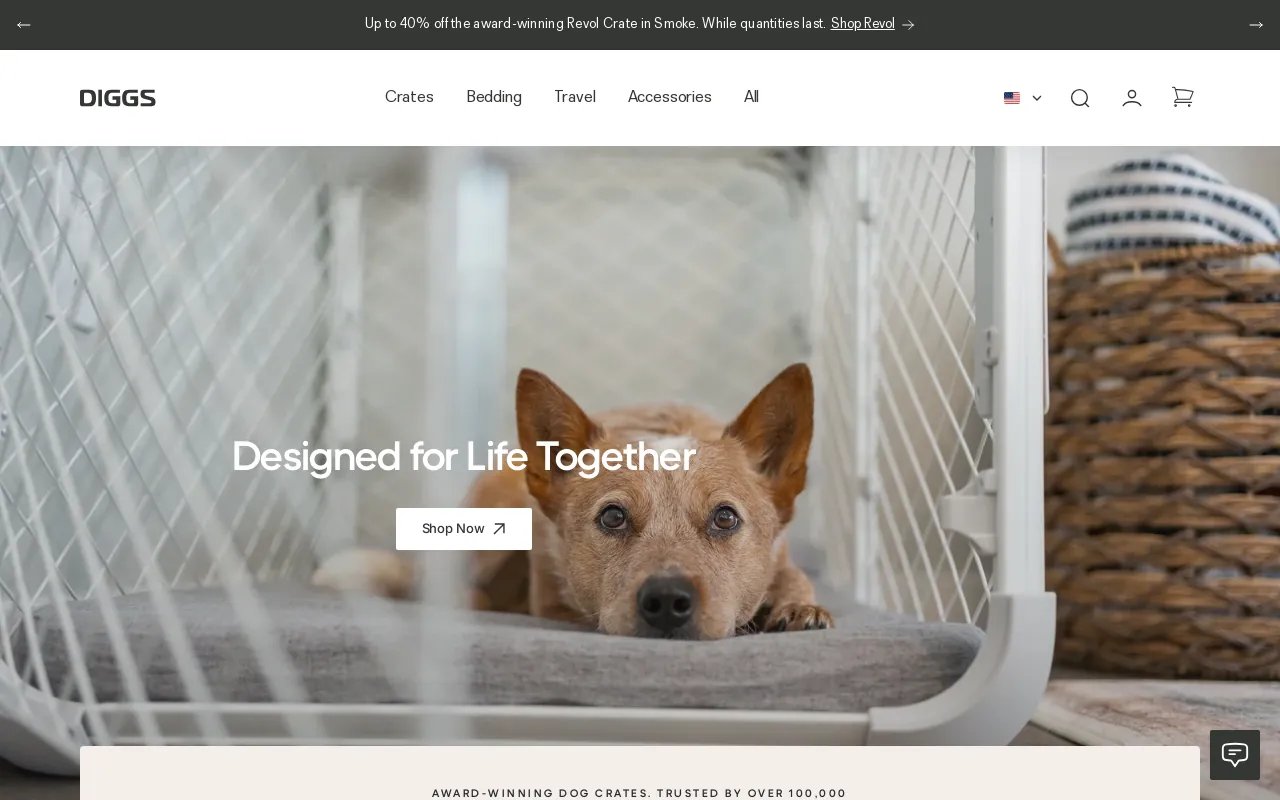Show next announcement with right arrow
The width and height of the screenshot is (1280, 800).
coord(1256,25)
